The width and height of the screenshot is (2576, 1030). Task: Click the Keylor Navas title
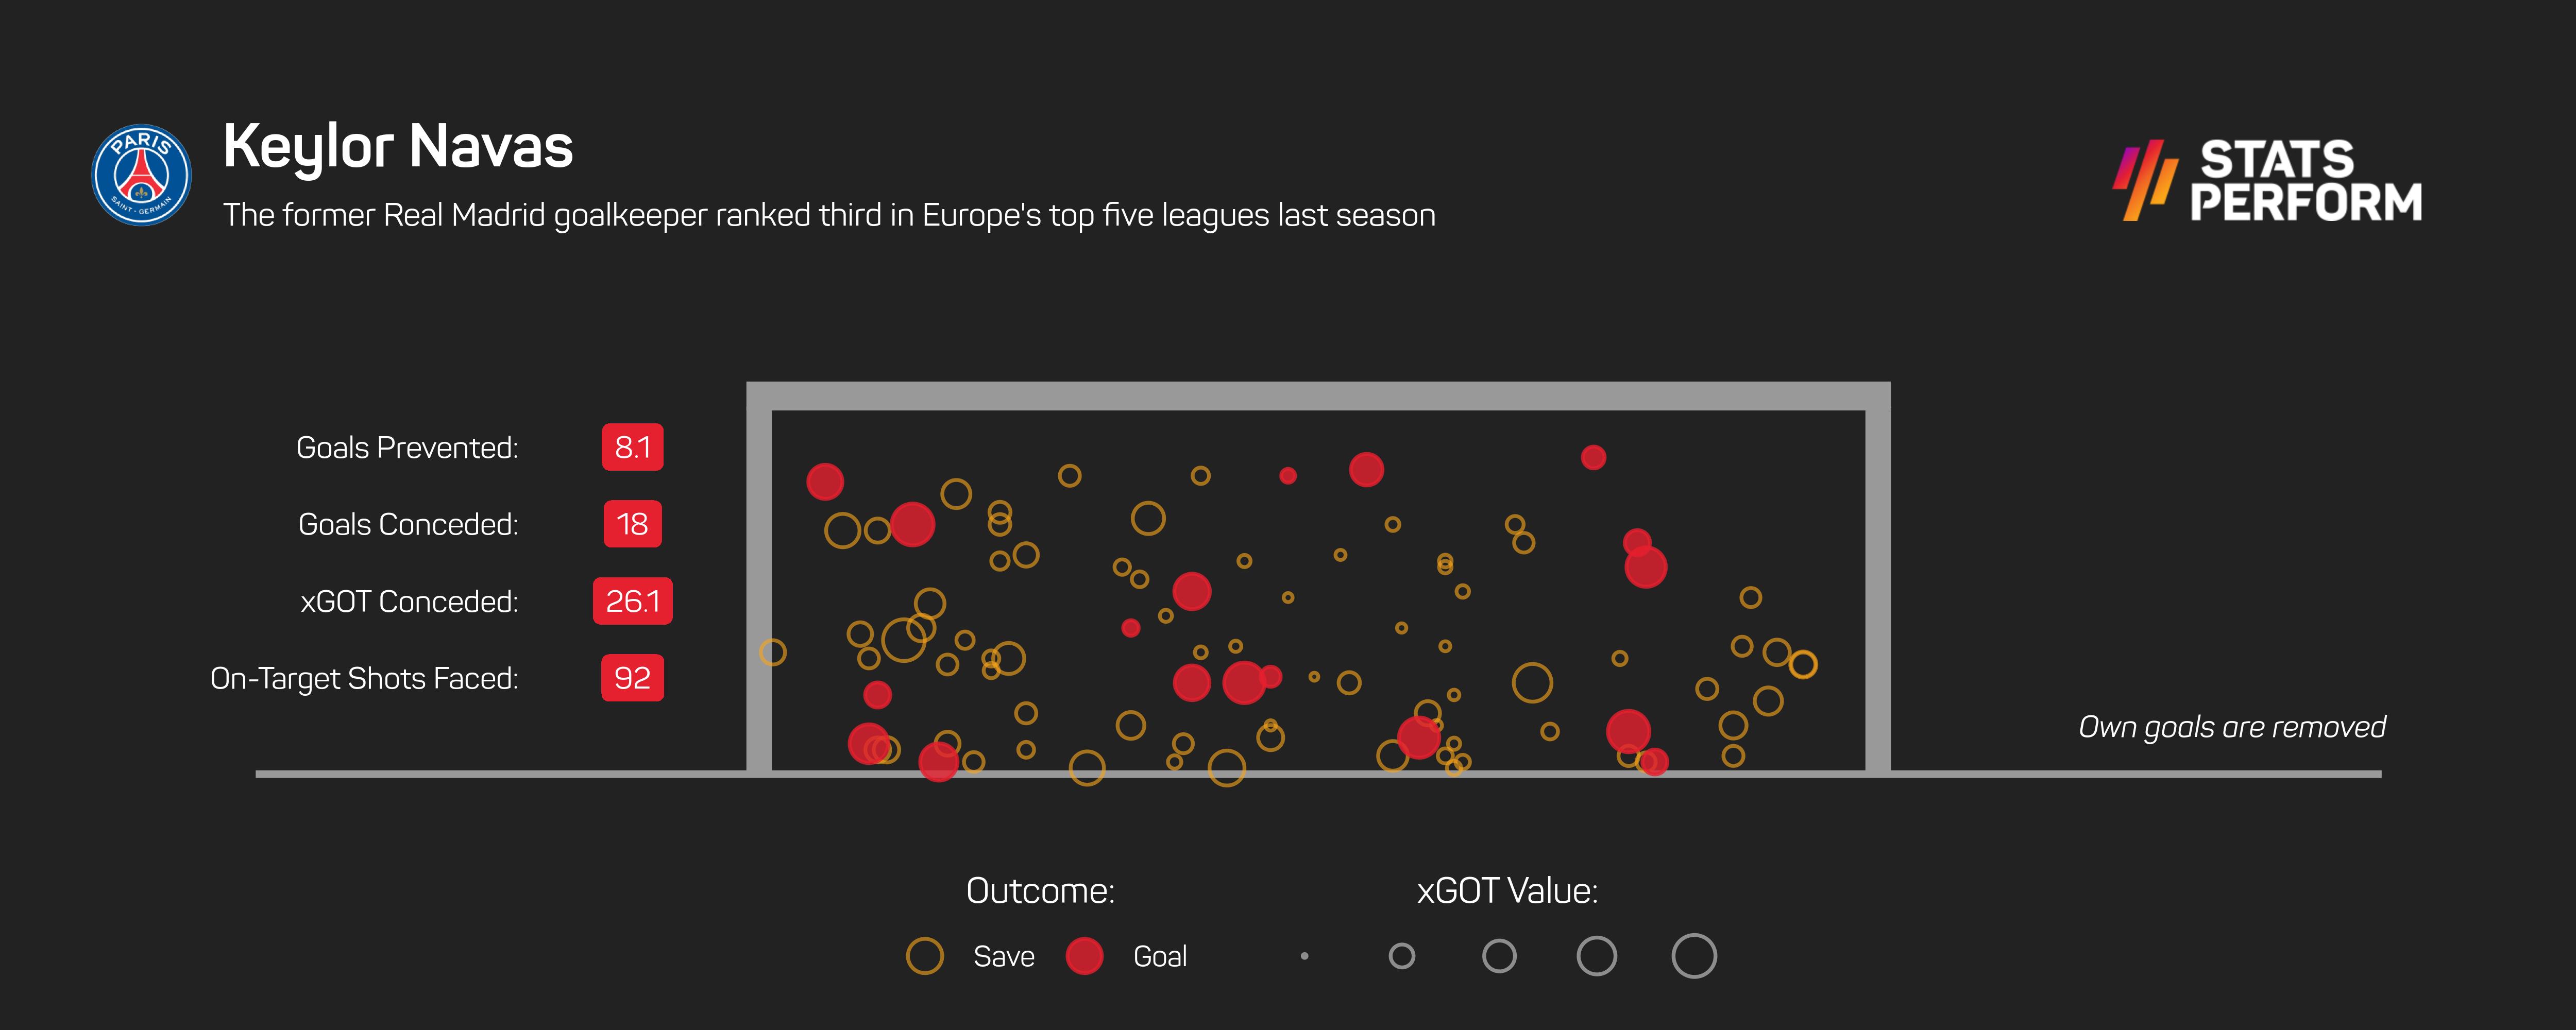coord(398,147)
